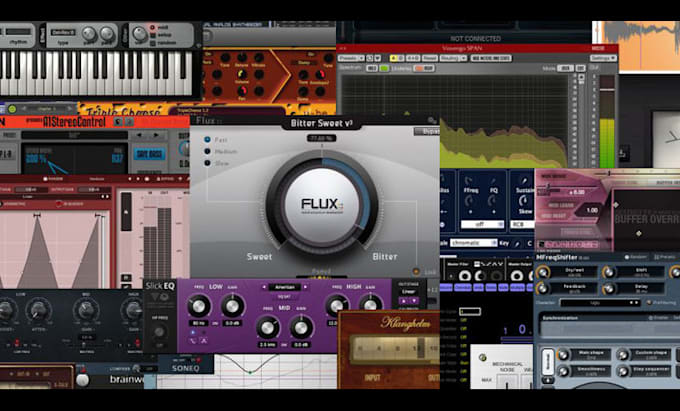Select the Fast radio option
Image resolution: width=680 pixels, height=411 pixels.
(x=208, y=139)
